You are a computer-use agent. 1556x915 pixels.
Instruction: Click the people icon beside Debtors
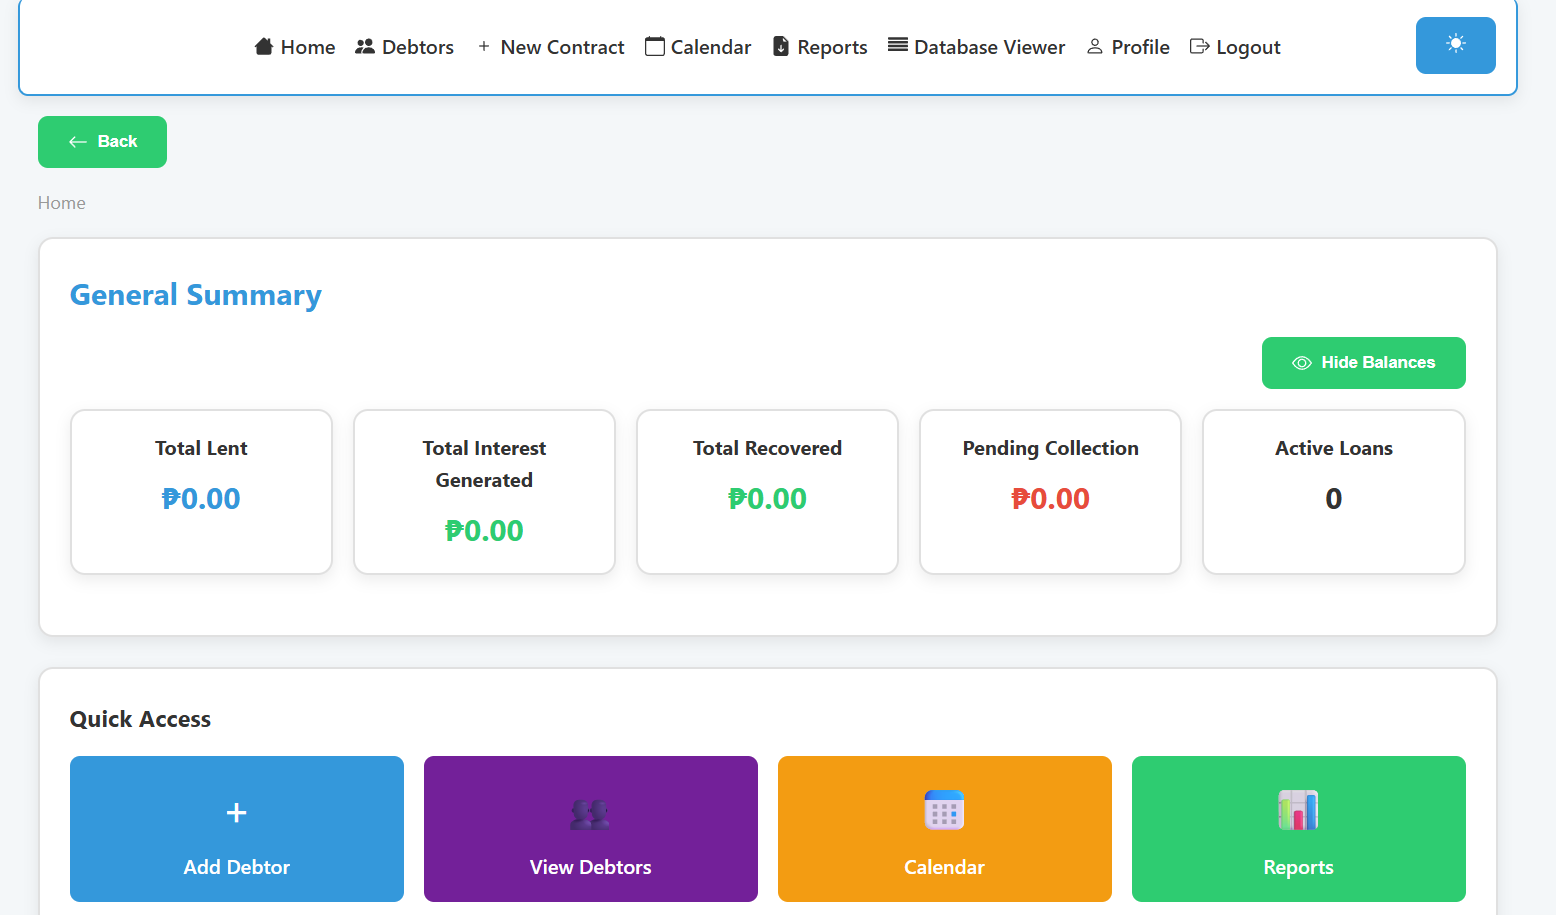point(365,46)
